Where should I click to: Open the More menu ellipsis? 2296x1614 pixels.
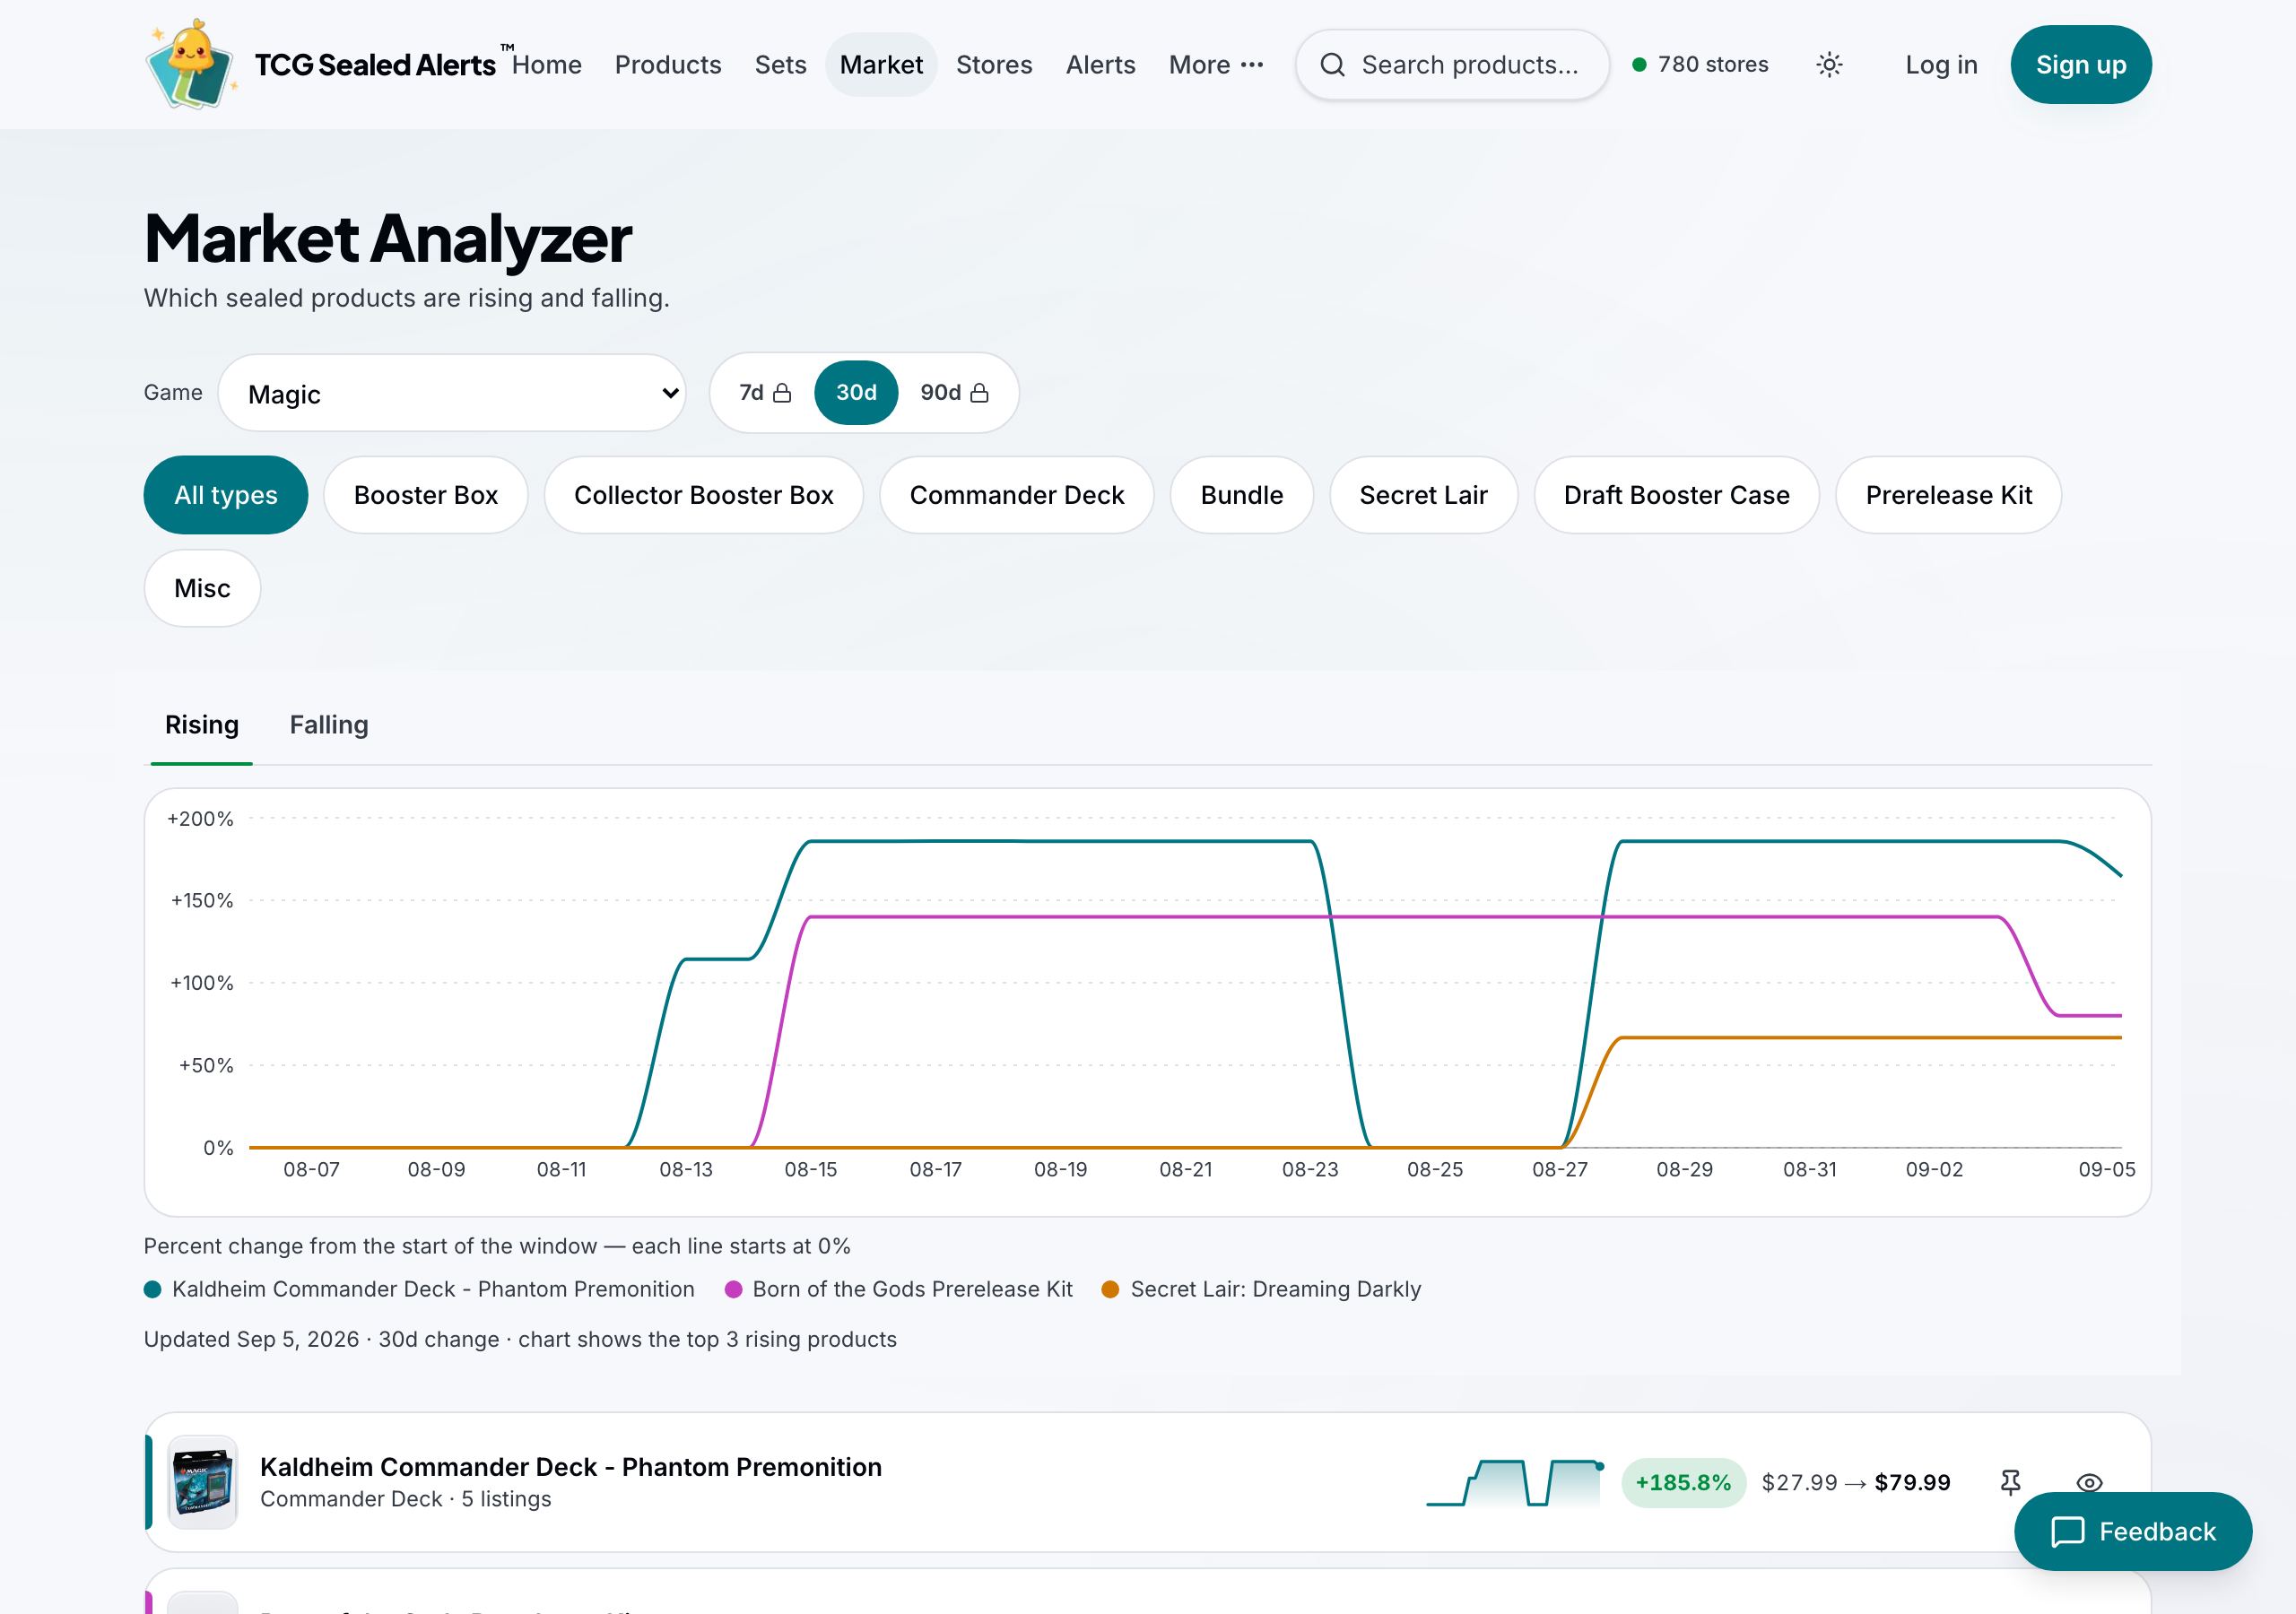tap(1251, 65)
